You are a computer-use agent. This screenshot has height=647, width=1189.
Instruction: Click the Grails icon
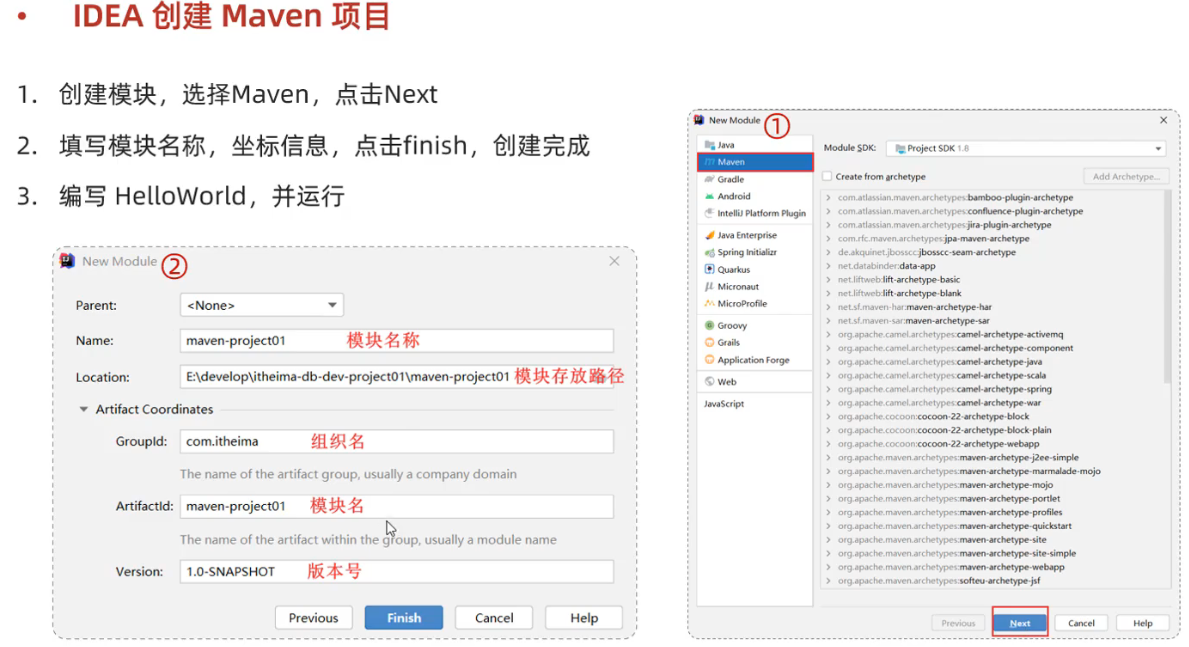point(710,343)
